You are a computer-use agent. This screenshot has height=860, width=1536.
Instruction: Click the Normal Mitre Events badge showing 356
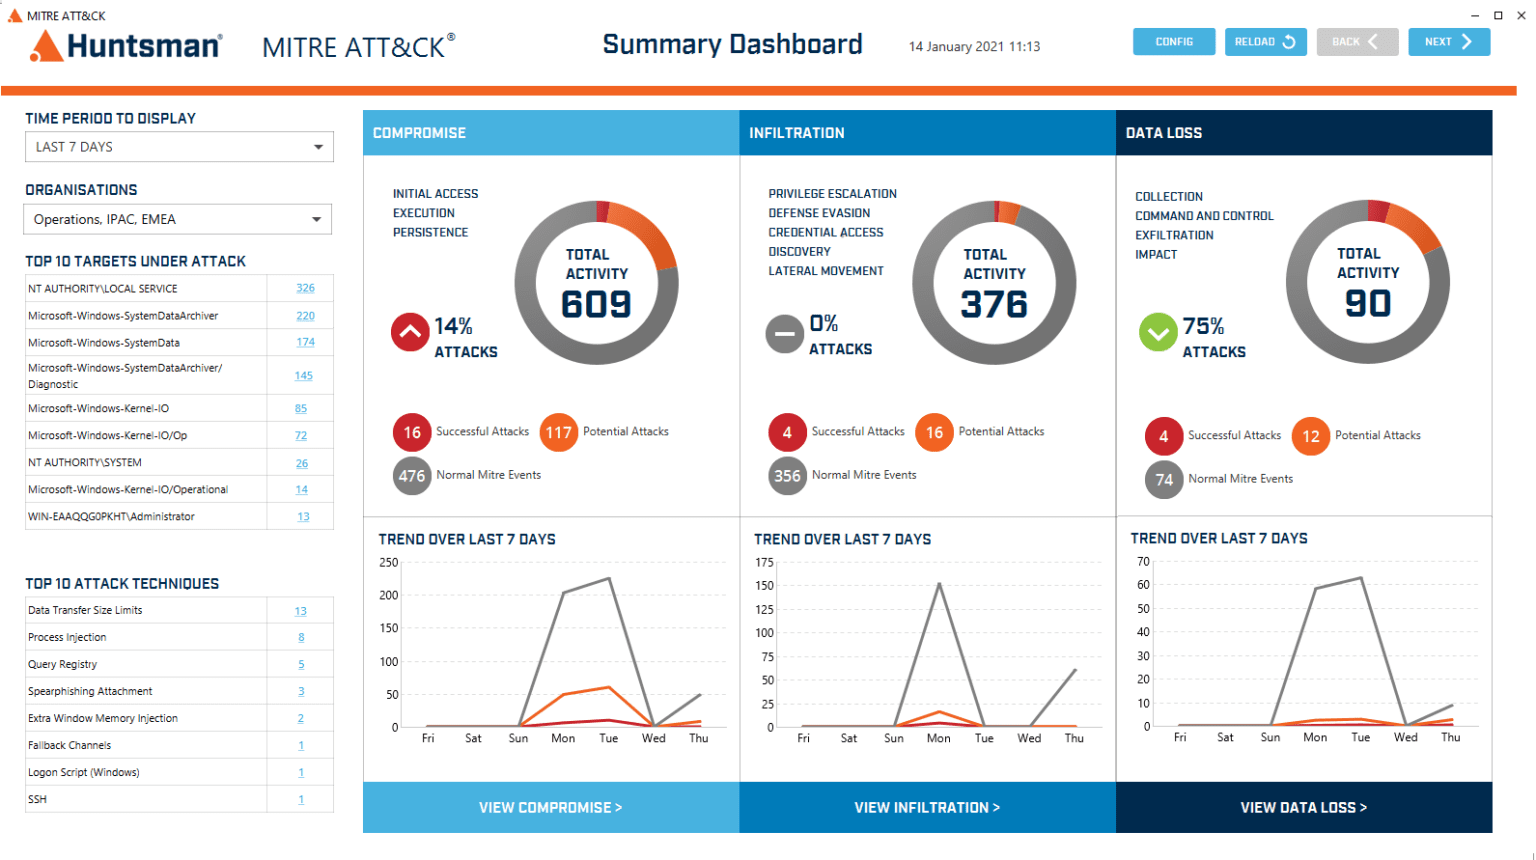788,475
